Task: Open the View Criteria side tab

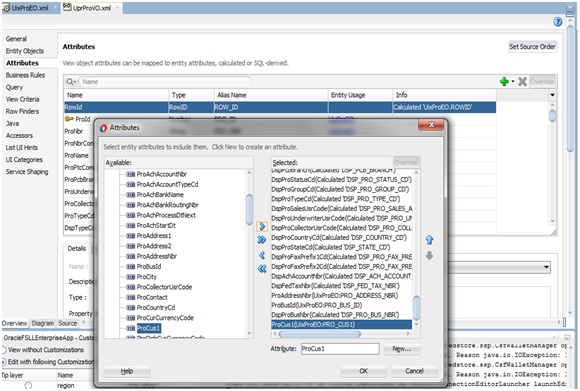Action: click(x=22, y=99)
